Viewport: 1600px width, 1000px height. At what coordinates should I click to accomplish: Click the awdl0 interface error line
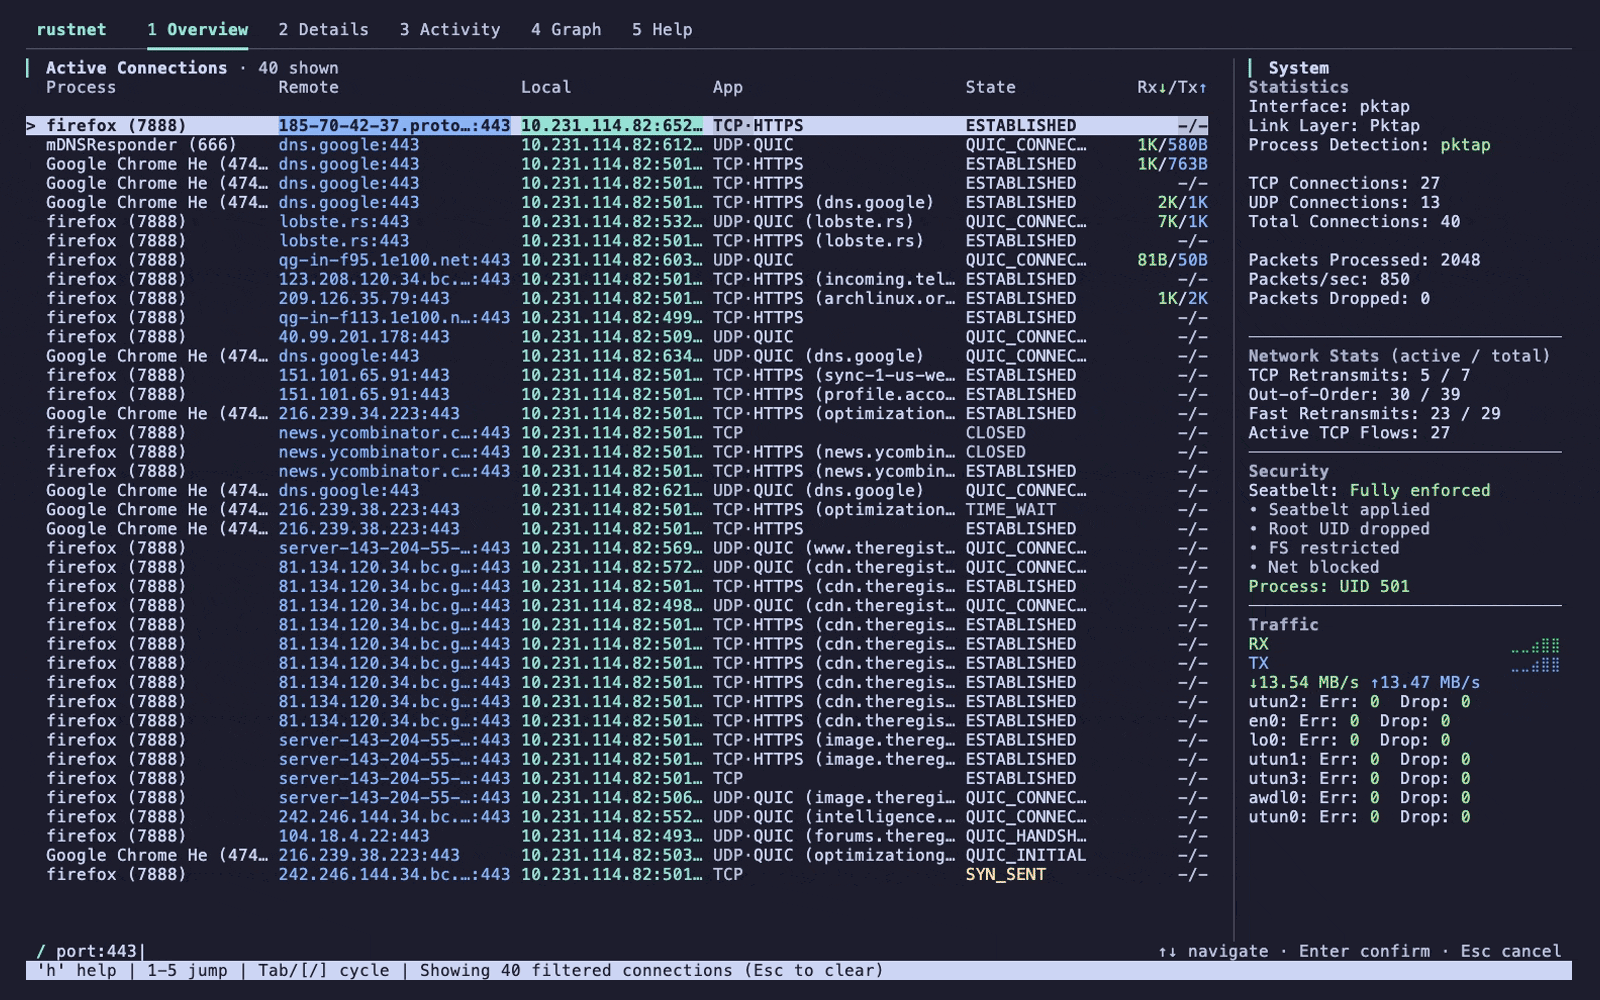(1359, 798)
